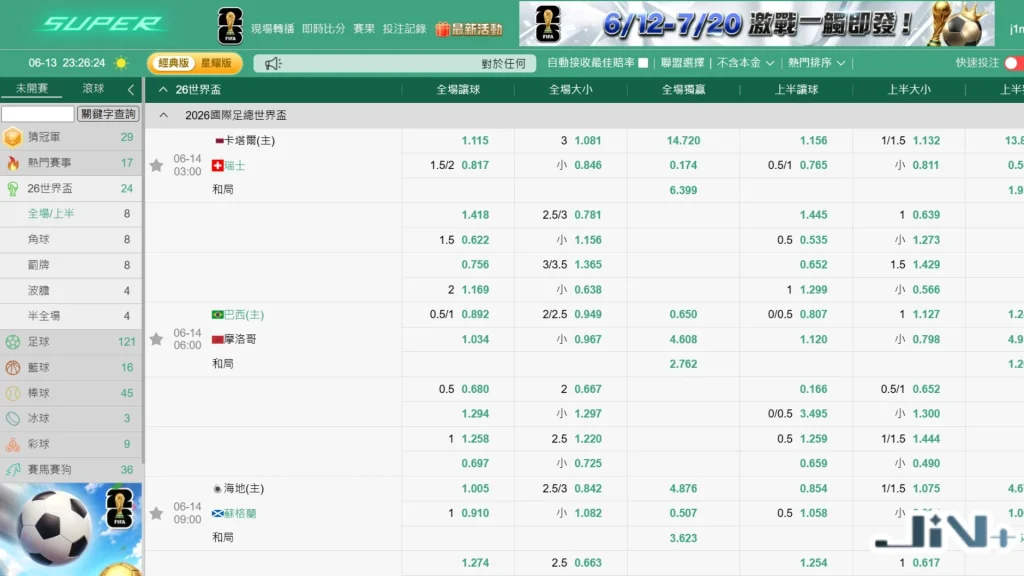Enable 自動接收最佳賠率 checkbox
This screenshot has width=1024, height=576.
pyautogui.click(x=643, y=63)
